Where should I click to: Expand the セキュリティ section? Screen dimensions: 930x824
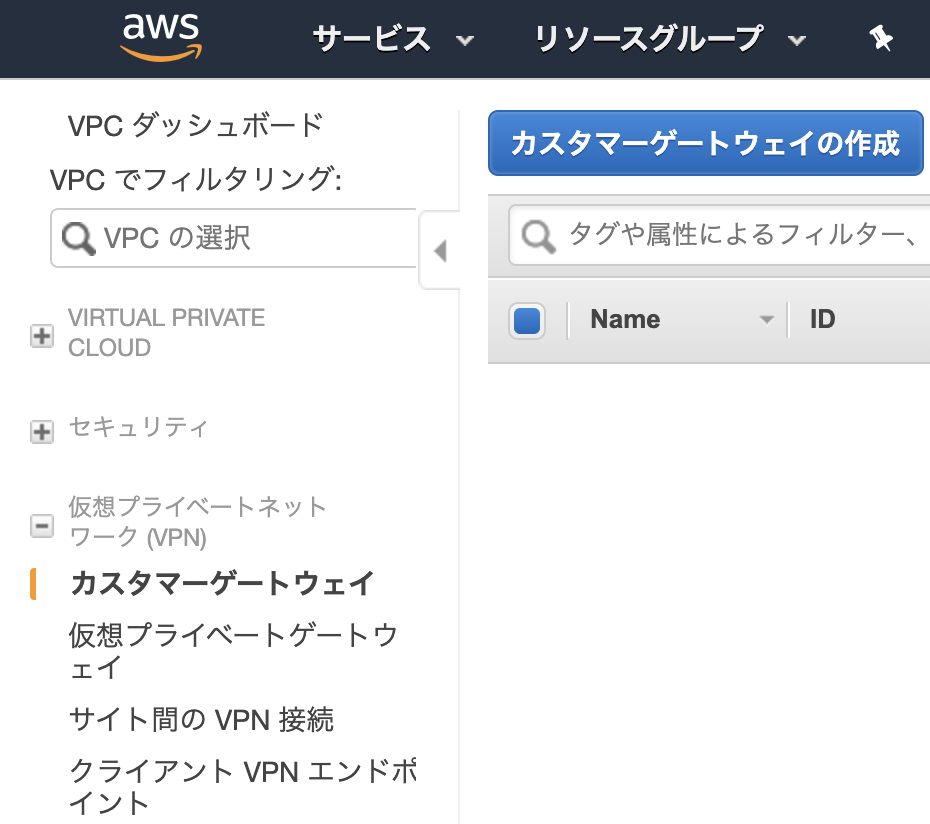[x=42, y=431]
